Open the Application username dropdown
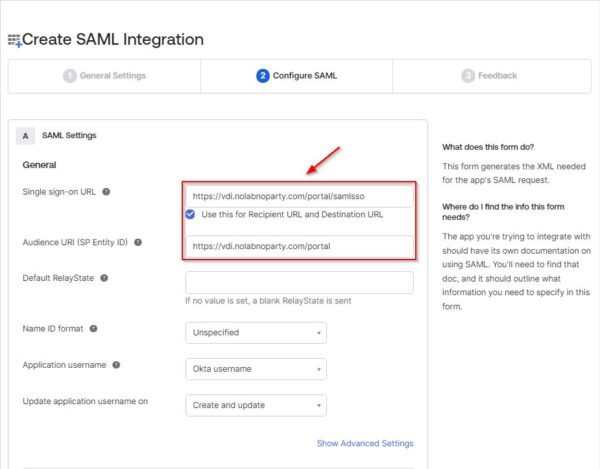 tap(256, 369)
